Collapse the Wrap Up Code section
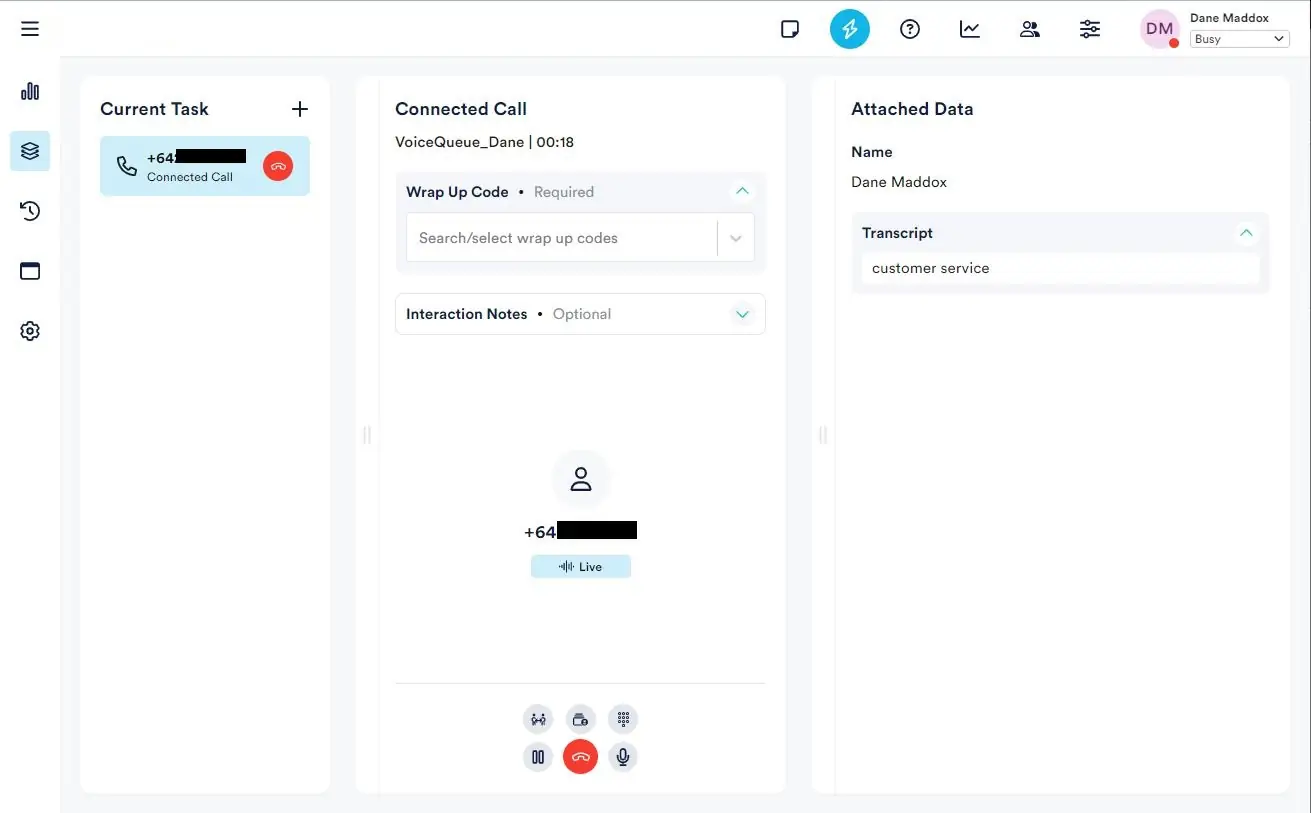Viewport: 1311px width, 813px height. 742,191
